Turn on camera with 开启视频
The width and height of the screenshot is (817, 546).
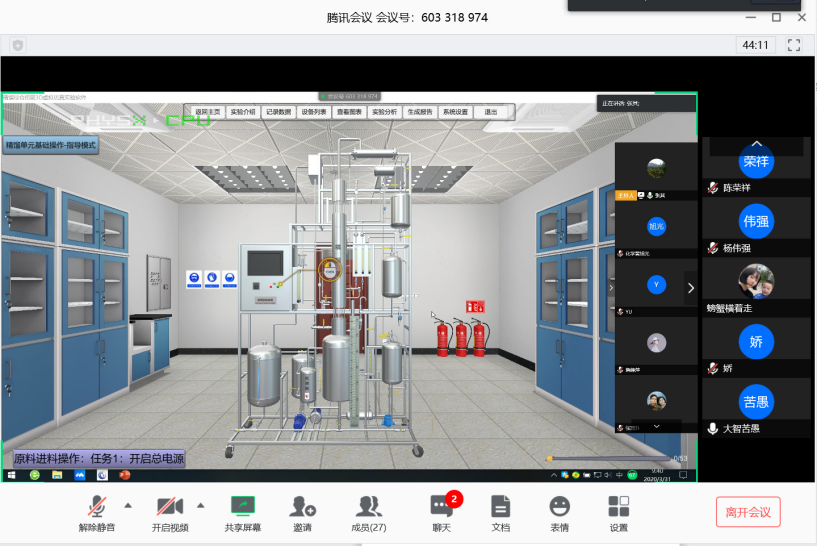tap(169, 512)
